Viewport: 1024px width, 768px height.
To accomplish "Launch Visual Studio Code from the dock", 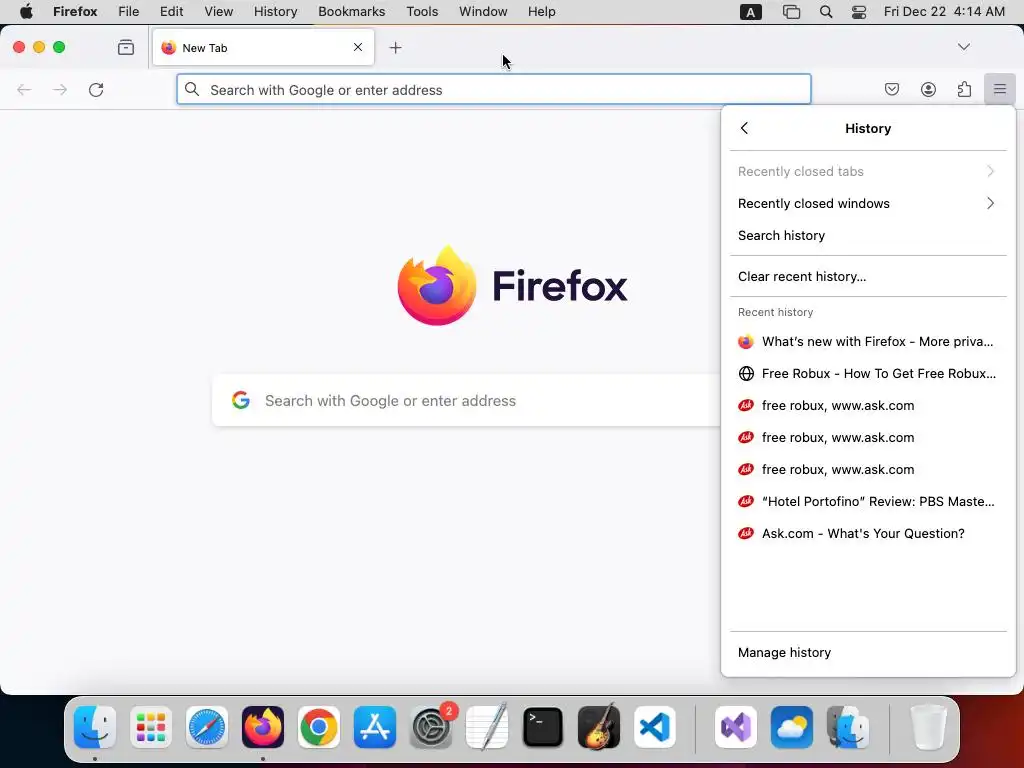I will [655, 727].
